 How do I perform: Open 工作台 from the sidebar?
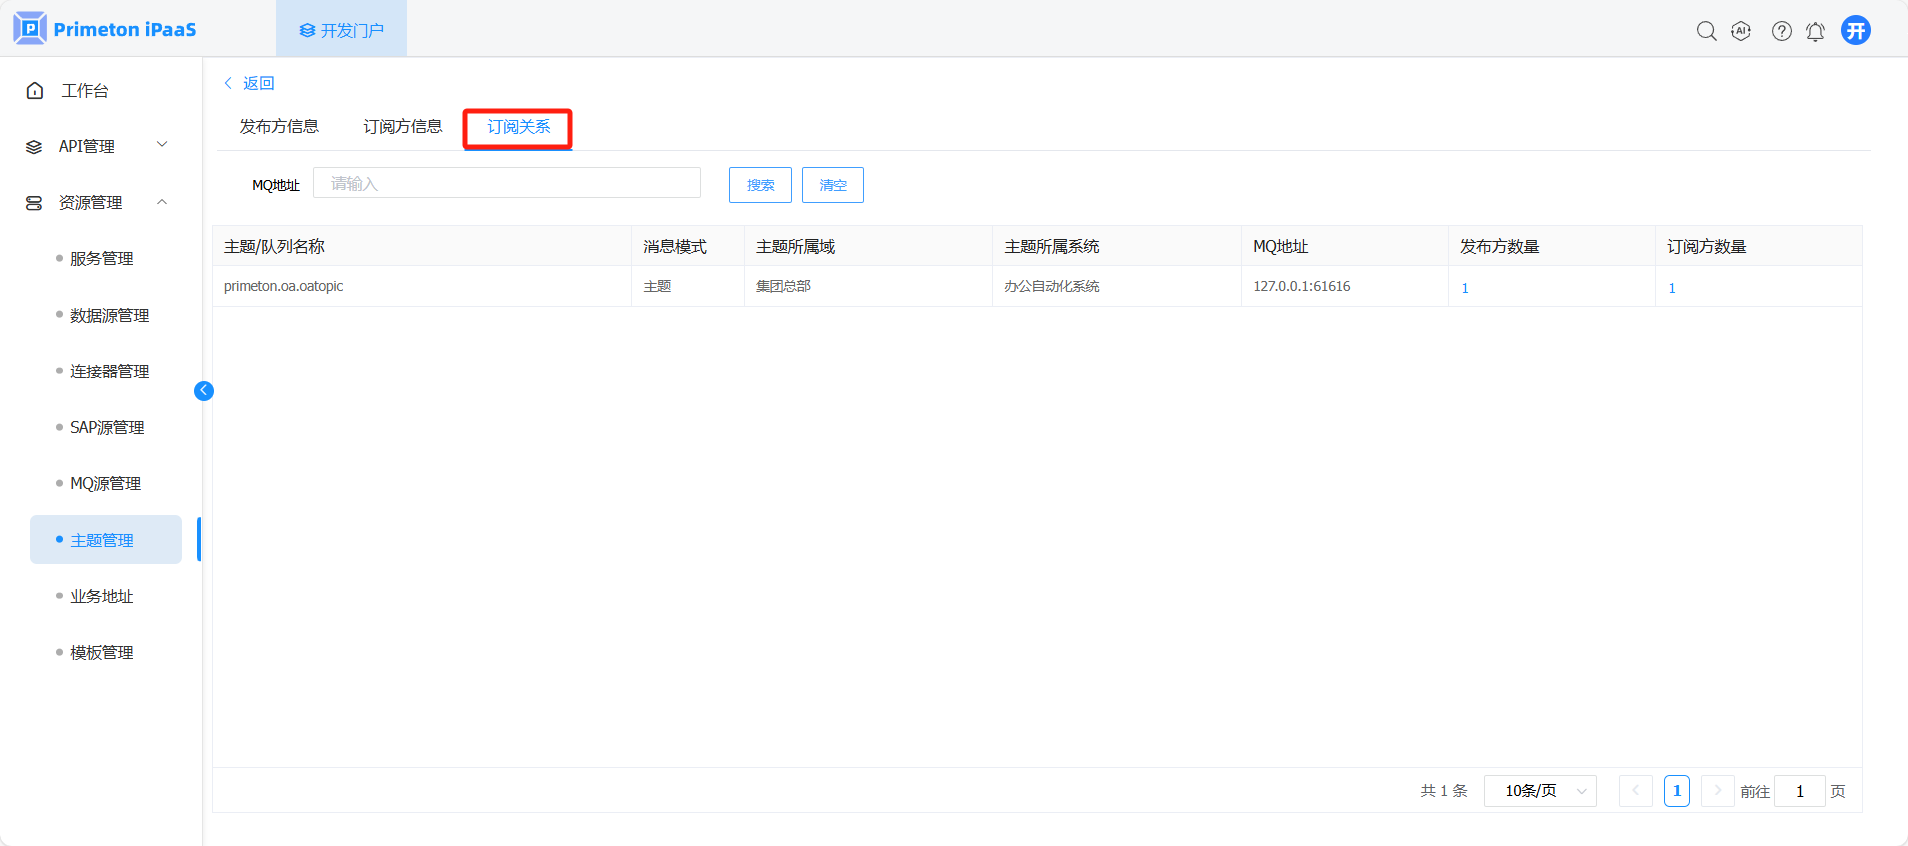(85, 91)
